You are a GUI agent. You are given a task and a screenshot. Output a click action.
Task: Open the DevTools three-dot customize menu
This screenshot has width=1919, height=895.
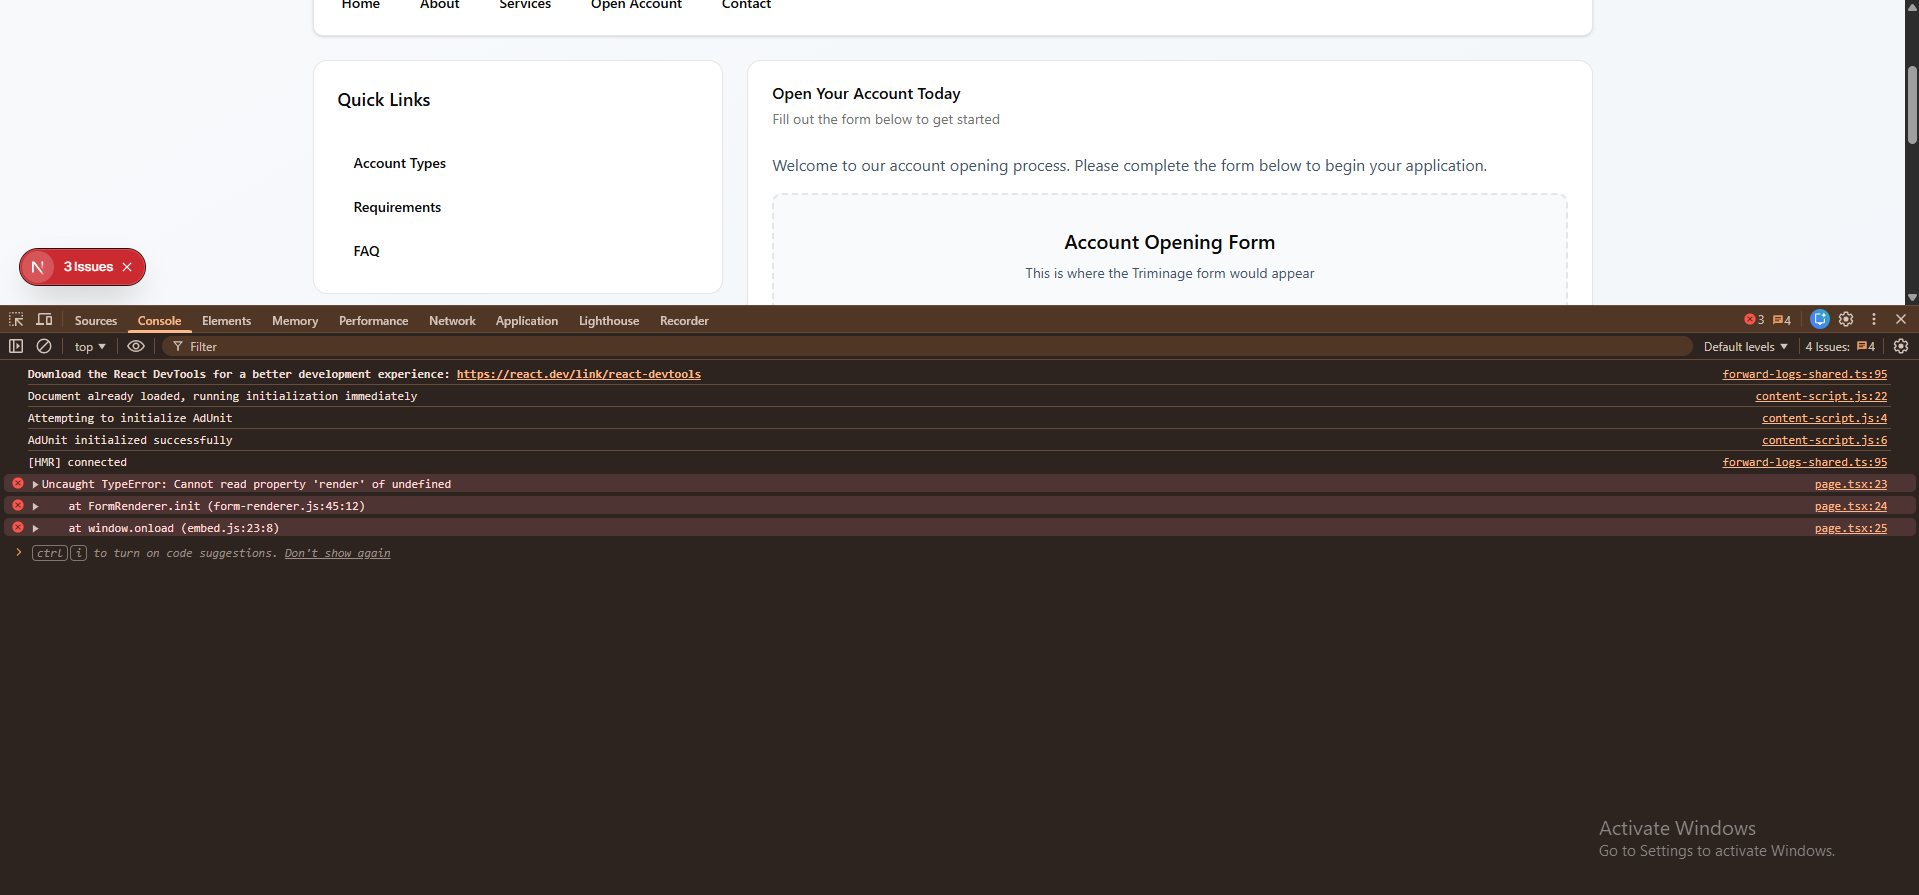[x=1873, y=319]
